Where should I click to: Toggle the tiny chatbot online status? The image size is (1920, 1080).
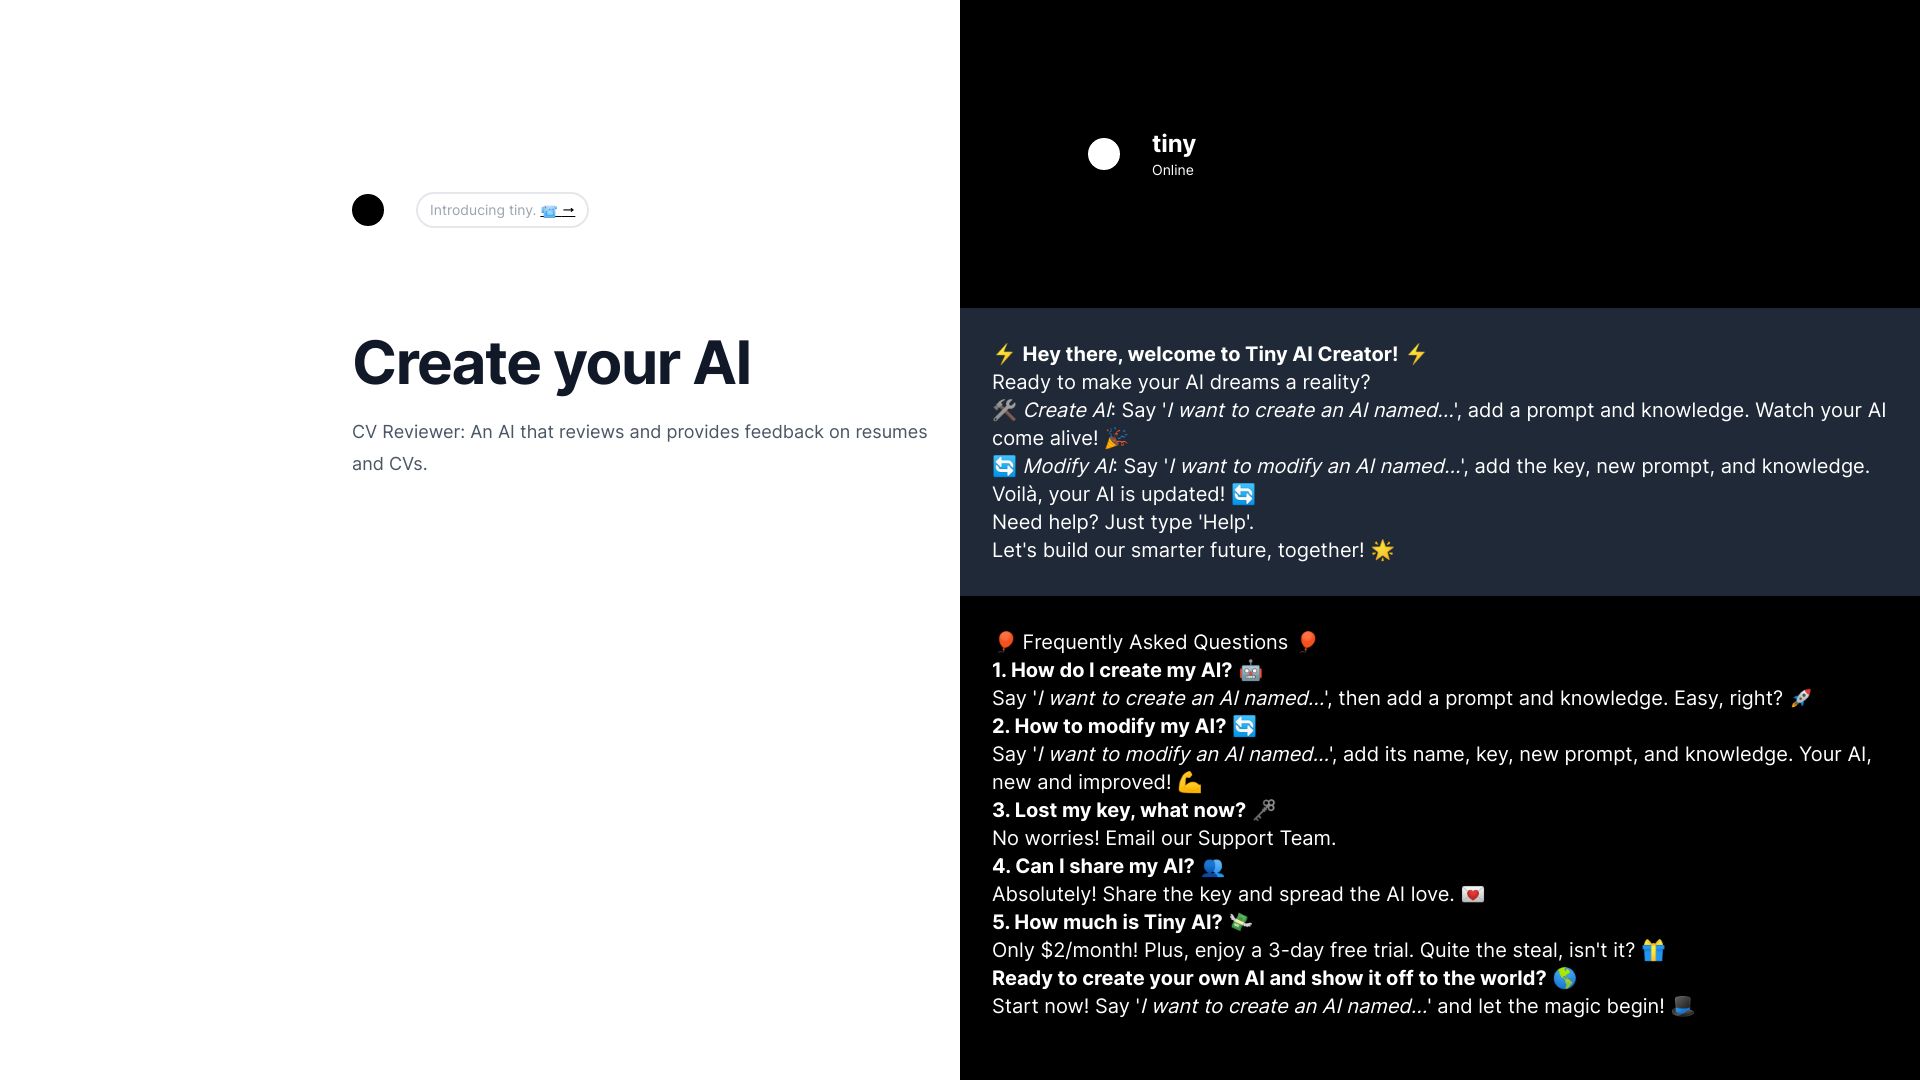(1174, 169)
